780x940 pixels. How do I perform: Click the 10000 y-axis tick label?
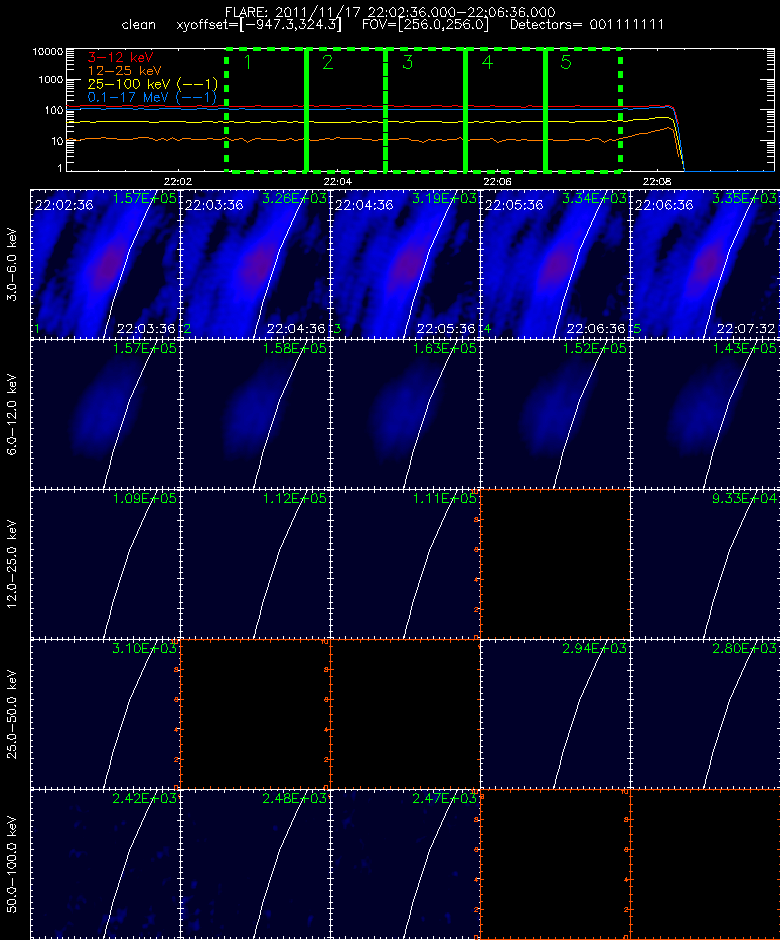coord(48,52)
